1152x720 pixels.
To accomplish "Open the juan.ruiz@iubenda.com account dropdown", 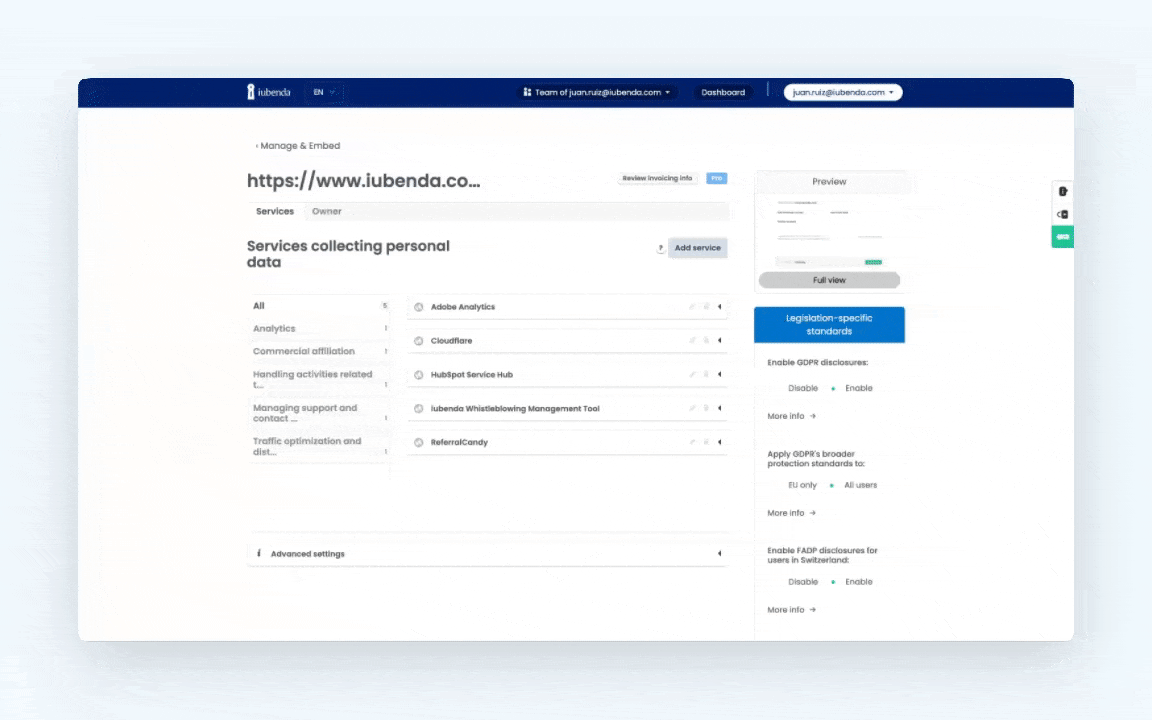I will point(843,93).
